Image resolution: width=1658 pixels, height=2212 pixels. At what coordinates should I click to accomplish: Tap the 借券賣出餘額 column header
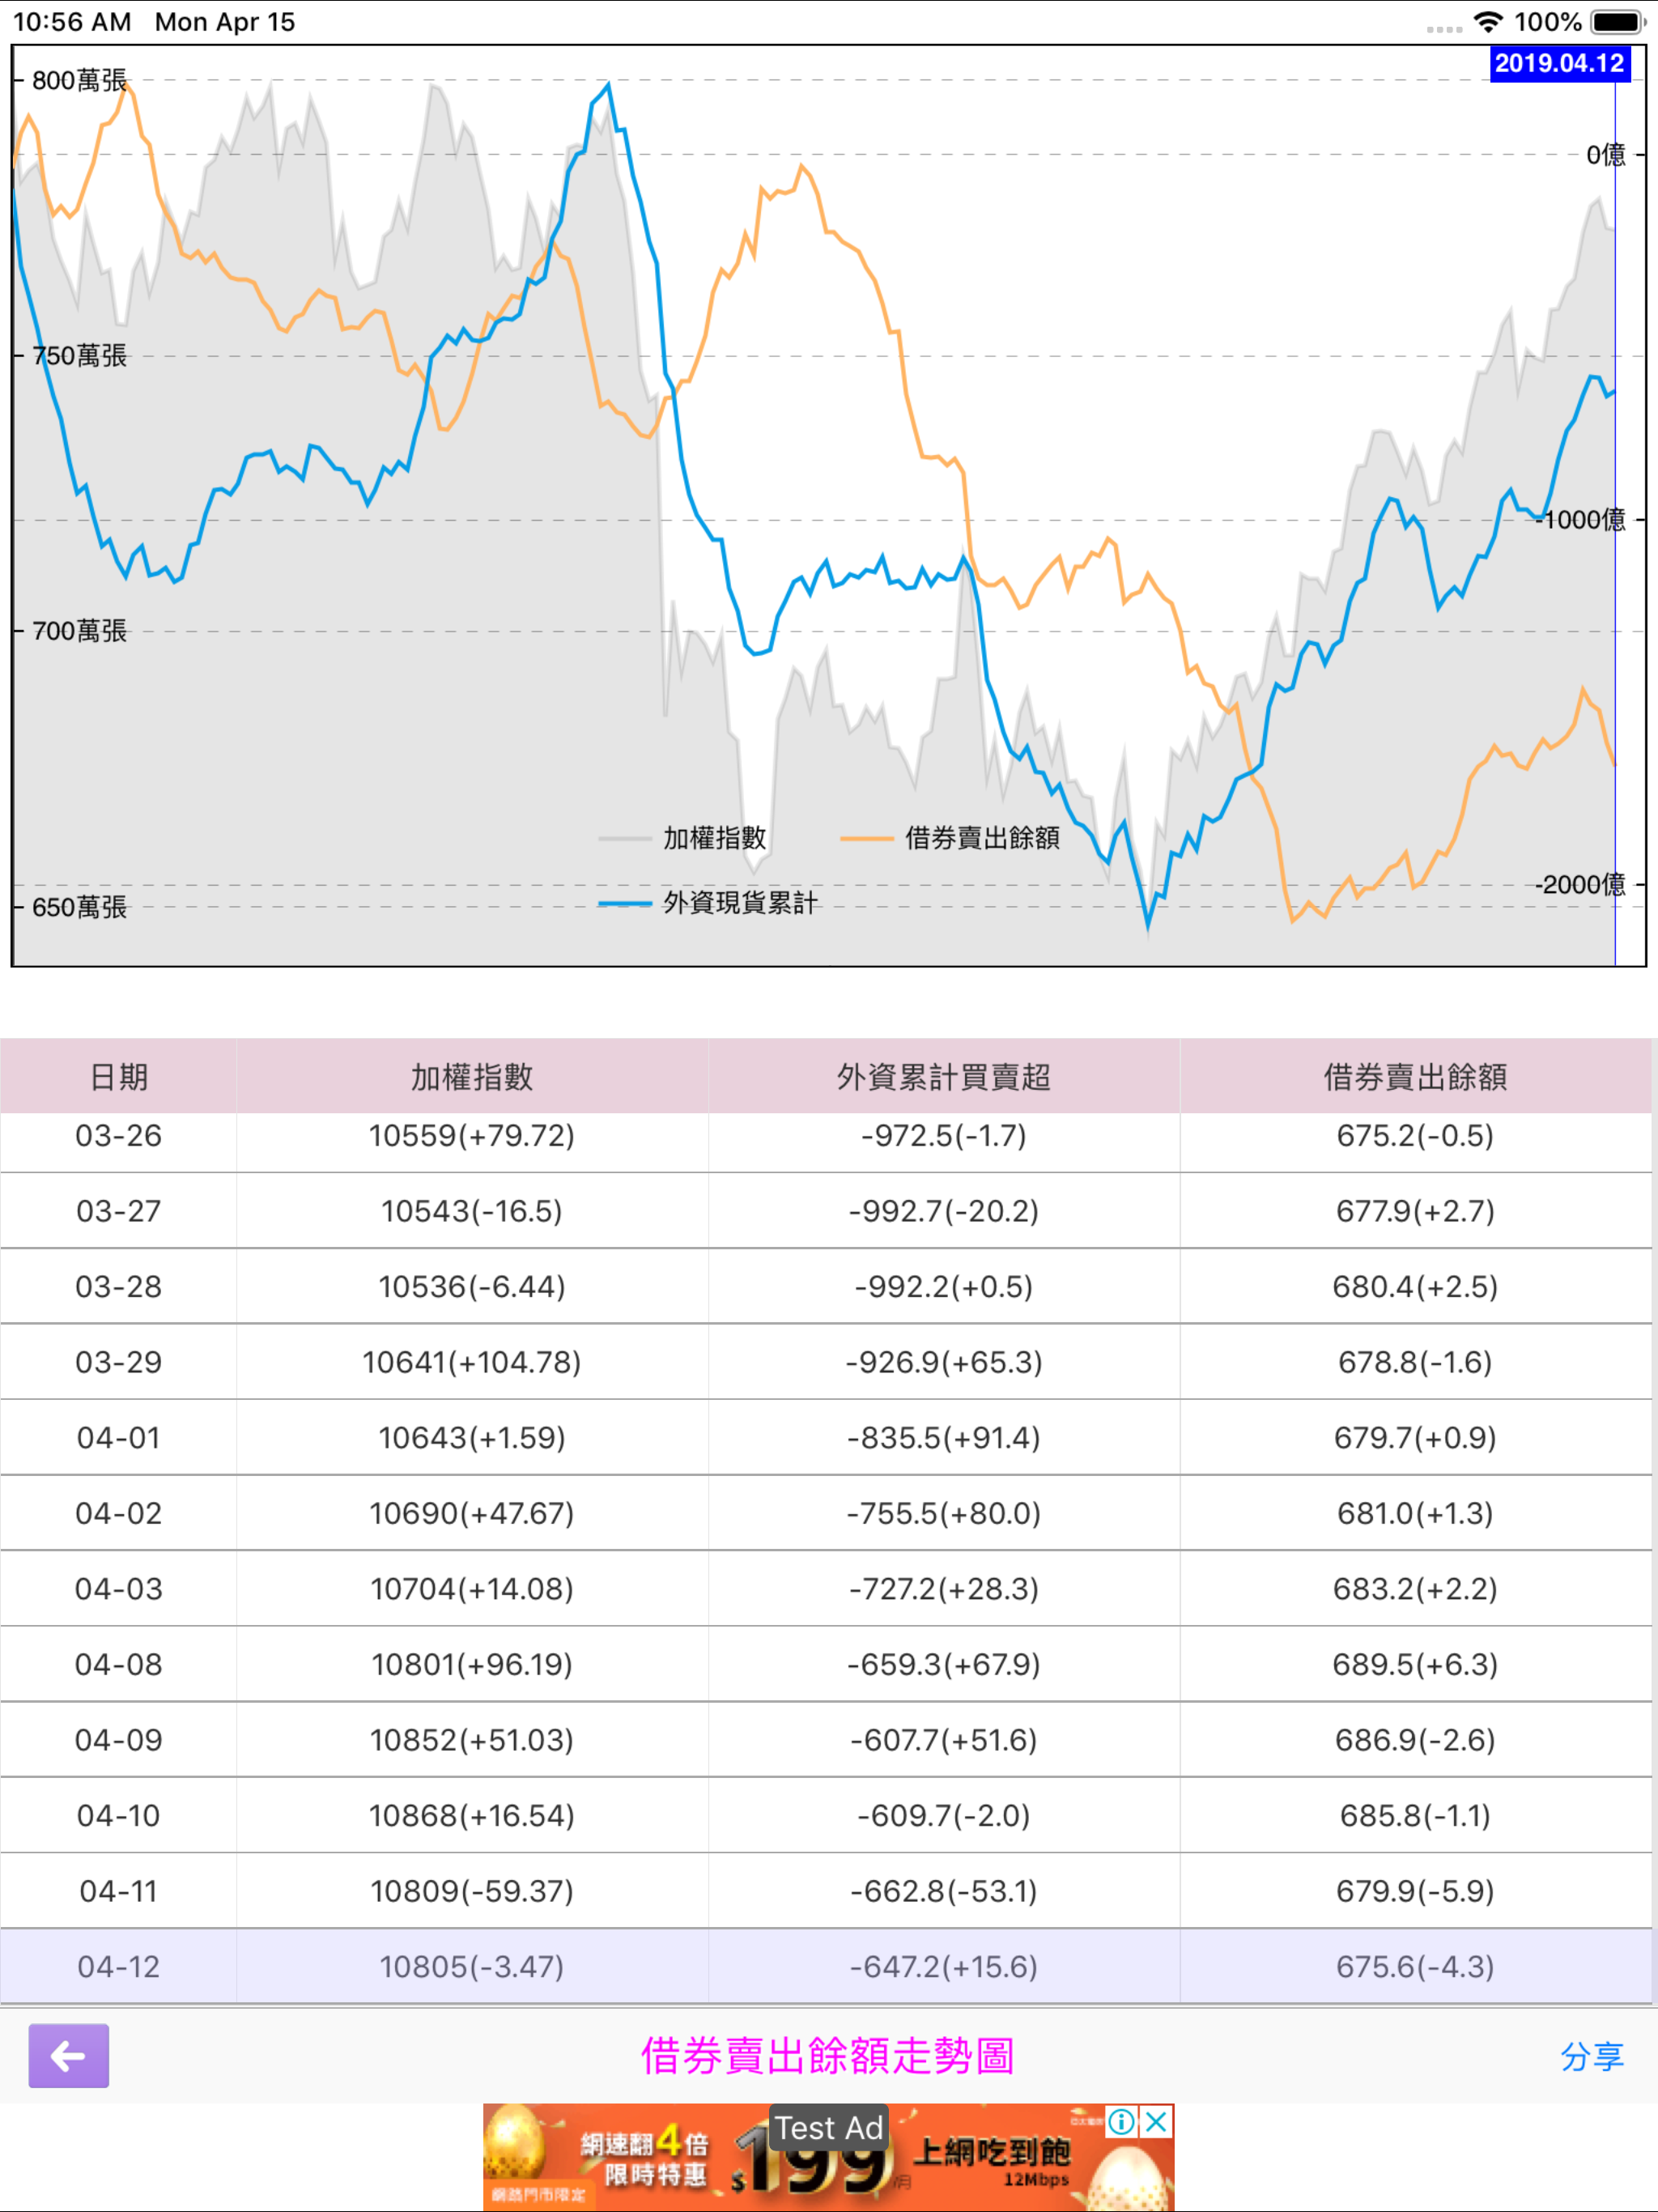(x=1416, y=1076)
